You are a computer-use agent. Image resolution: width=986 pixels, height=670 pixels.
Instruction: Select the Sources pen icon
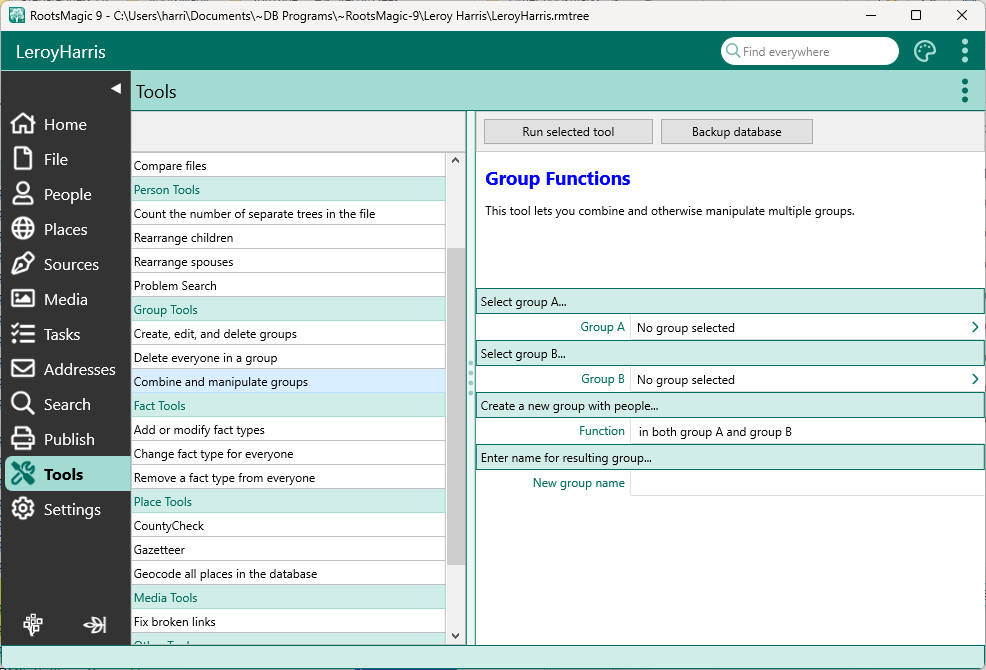[23, 265]
